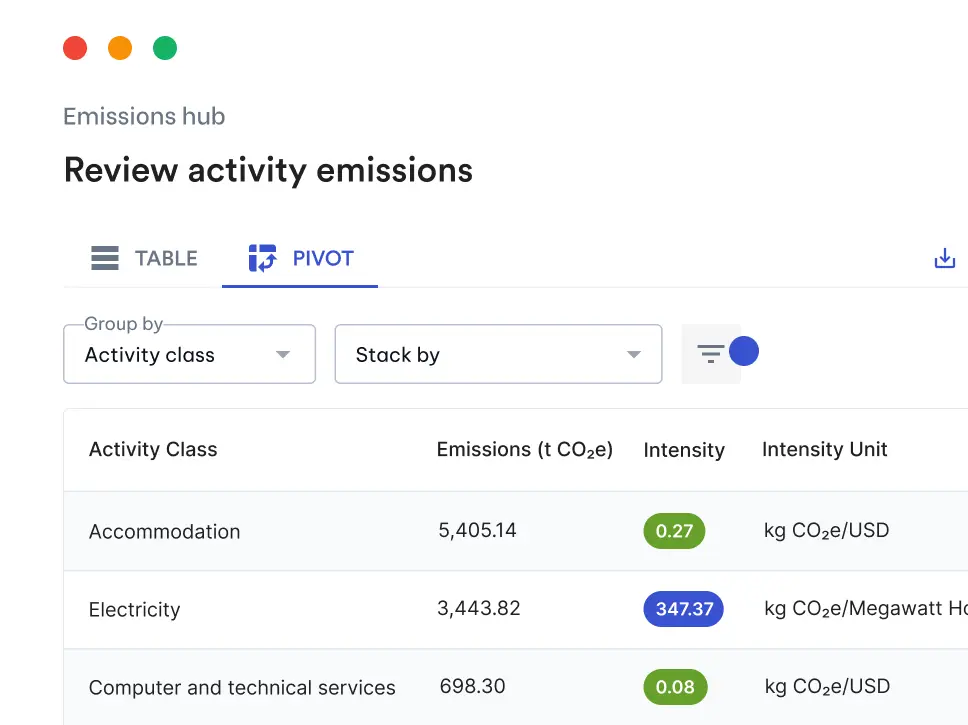Click the blue Intensity badge for Electricity
The height and width of the screenshot is (725, 968).
click(683, 609)
